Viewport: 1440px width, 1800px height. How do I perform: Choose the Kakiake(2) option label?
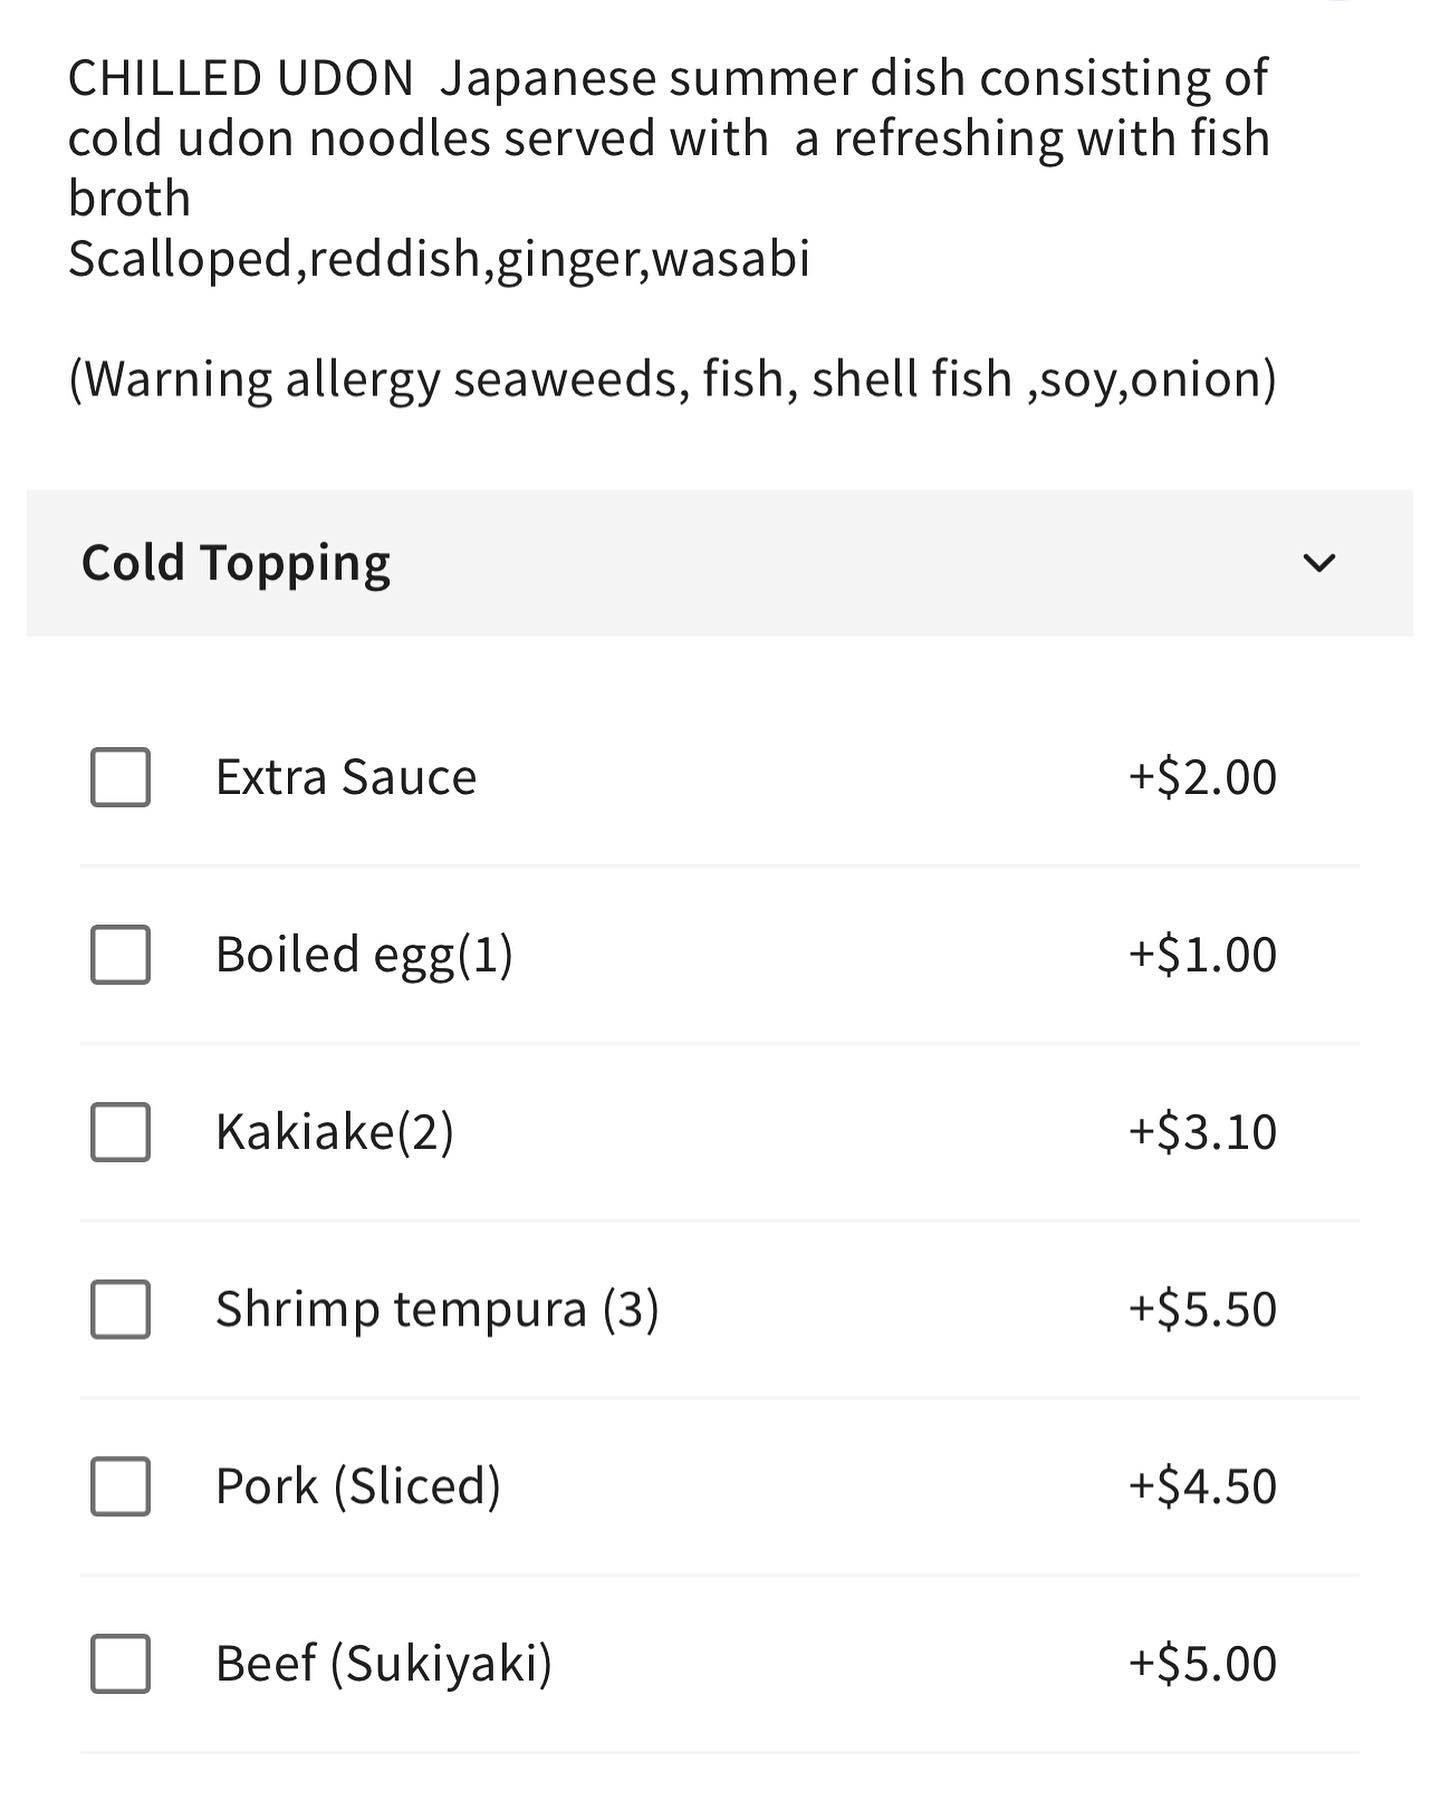tap(334, 1131)
